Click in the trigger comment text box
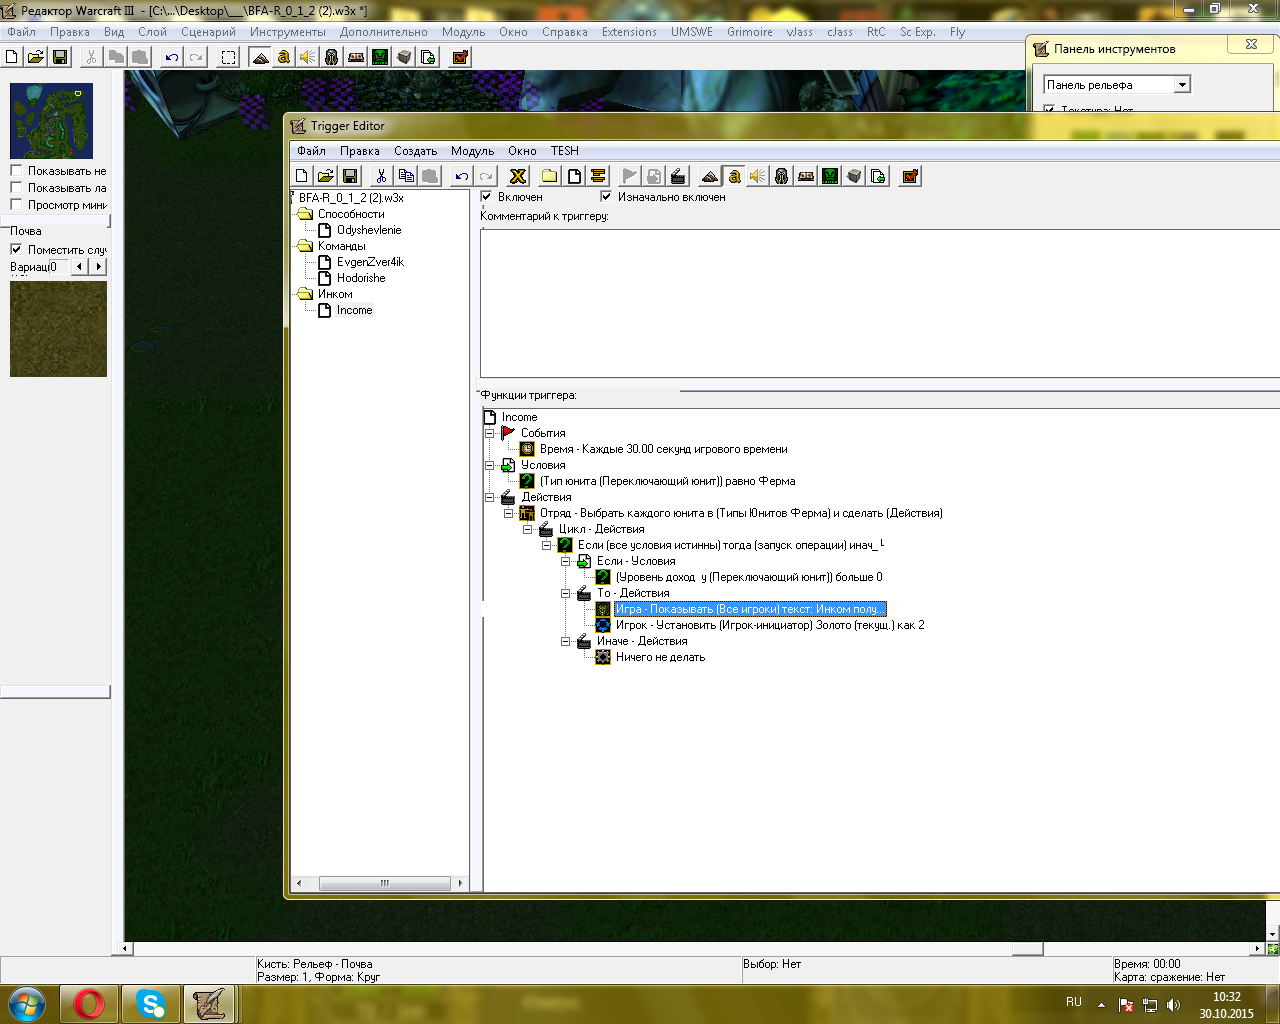This screenshot has width=1280, height=1024. tap(880, 303)
